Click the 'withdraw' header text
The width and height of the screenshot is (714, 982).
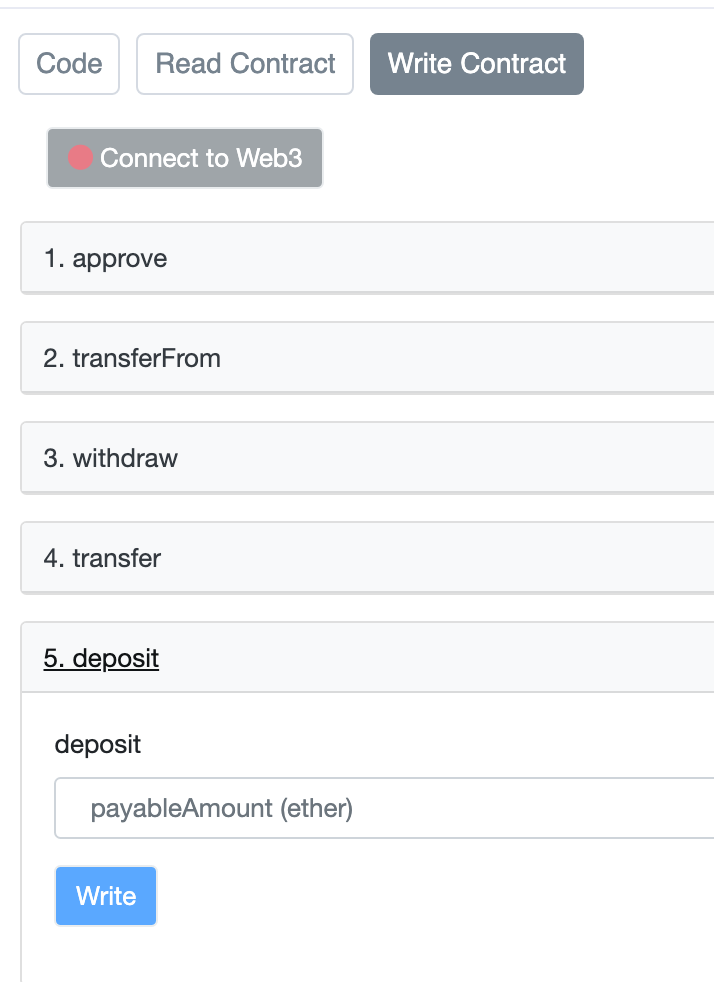125,458
